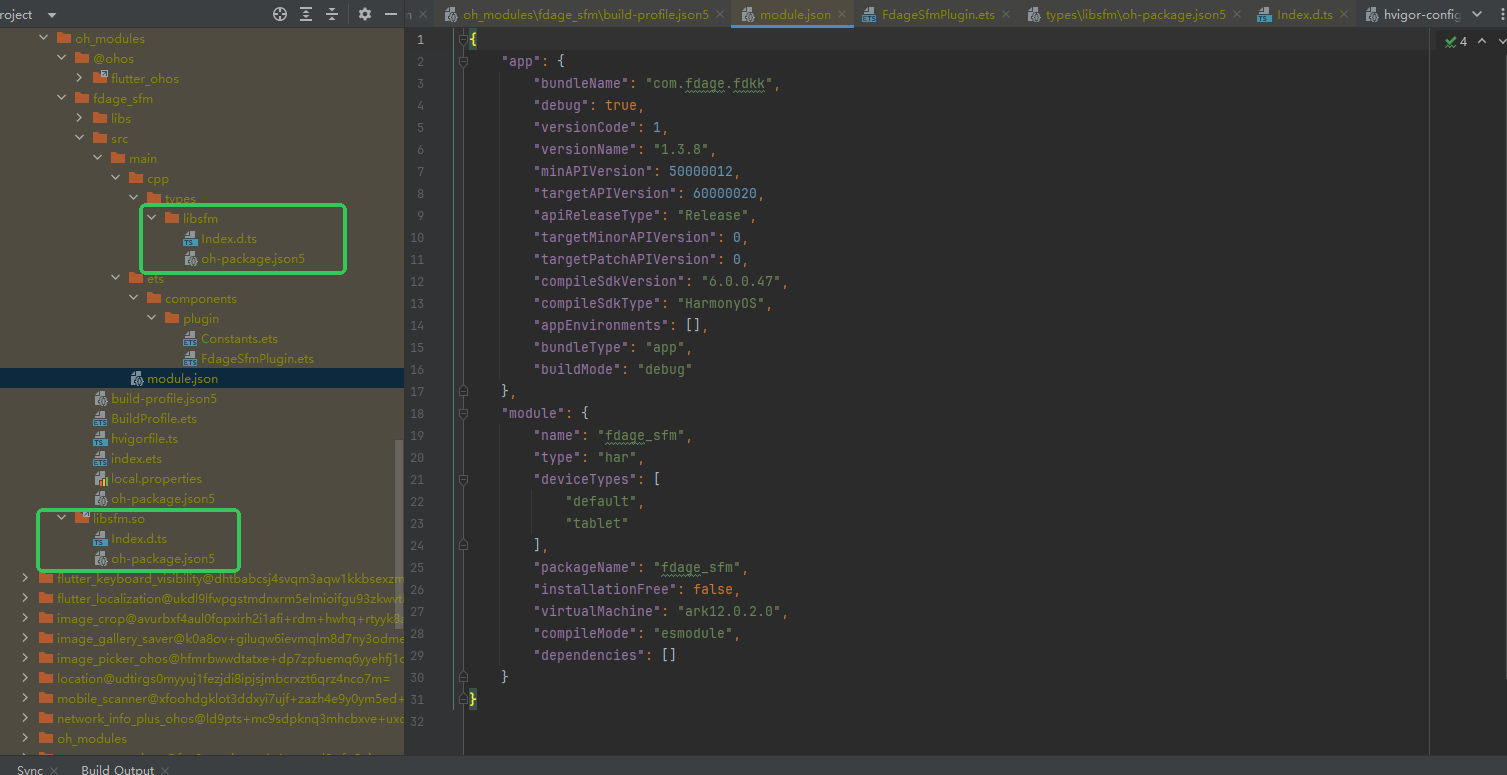This screenshot has width=1507, height=775.
Task: Jump to previous highlighted problem arrow
Action: 1482,41
